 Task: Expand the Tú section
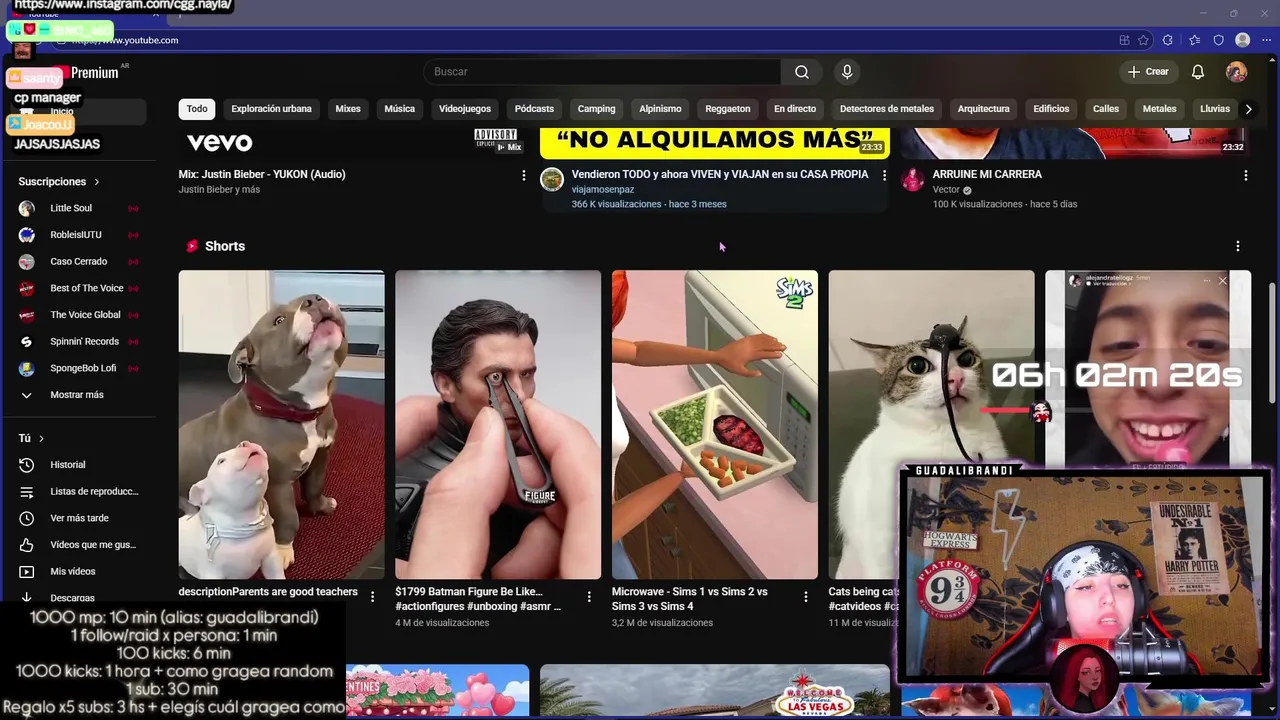[x=31, y=438]
